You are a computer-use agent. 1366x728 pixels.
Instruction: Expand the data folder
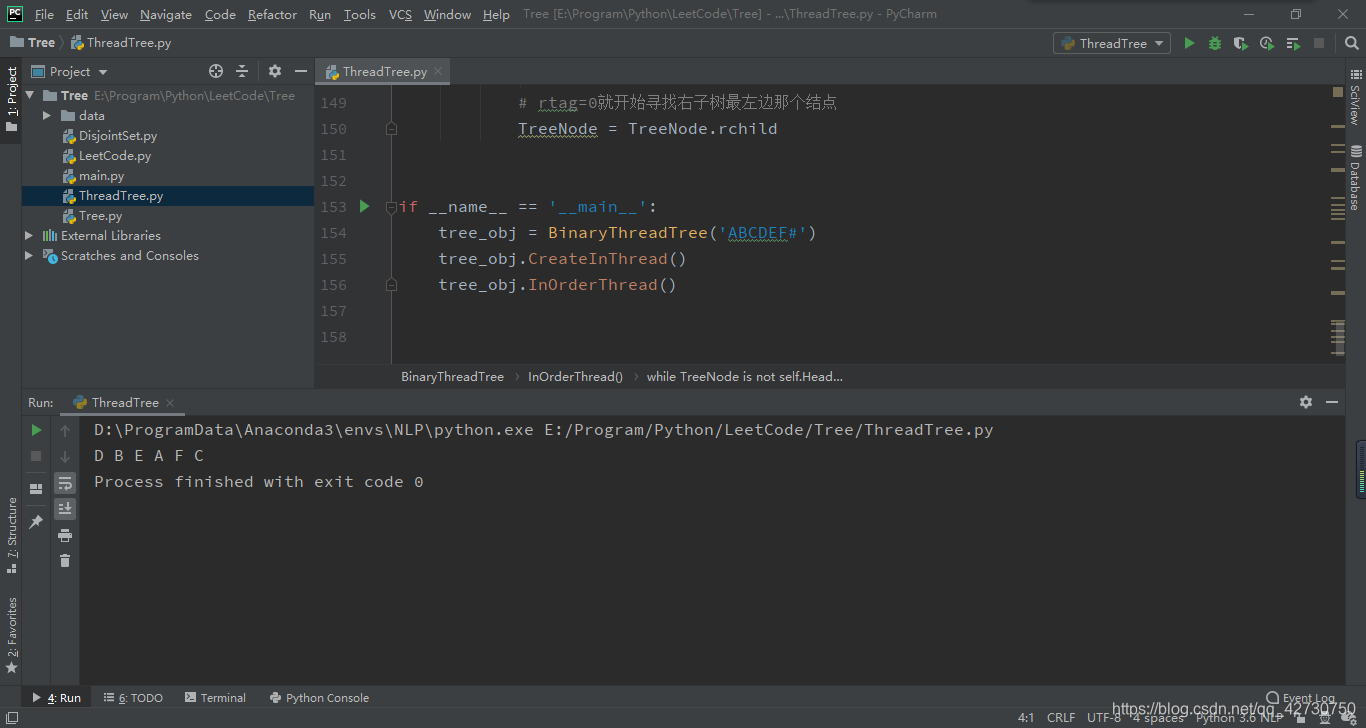tap(46, 116)
